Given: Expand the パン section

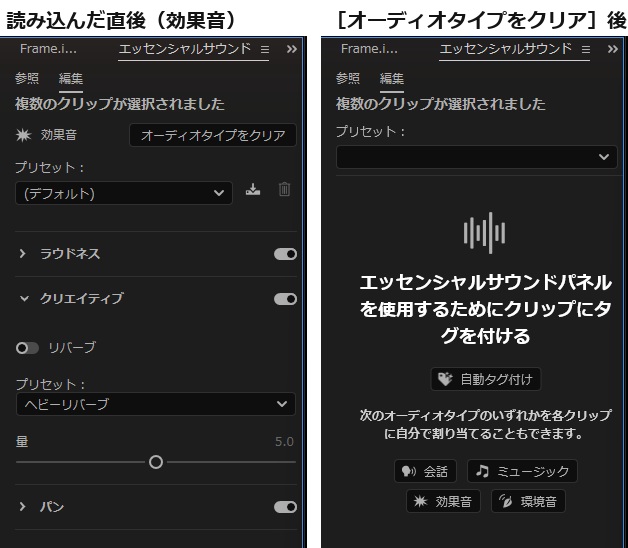Looking at the screenshot, I should 23,507.
